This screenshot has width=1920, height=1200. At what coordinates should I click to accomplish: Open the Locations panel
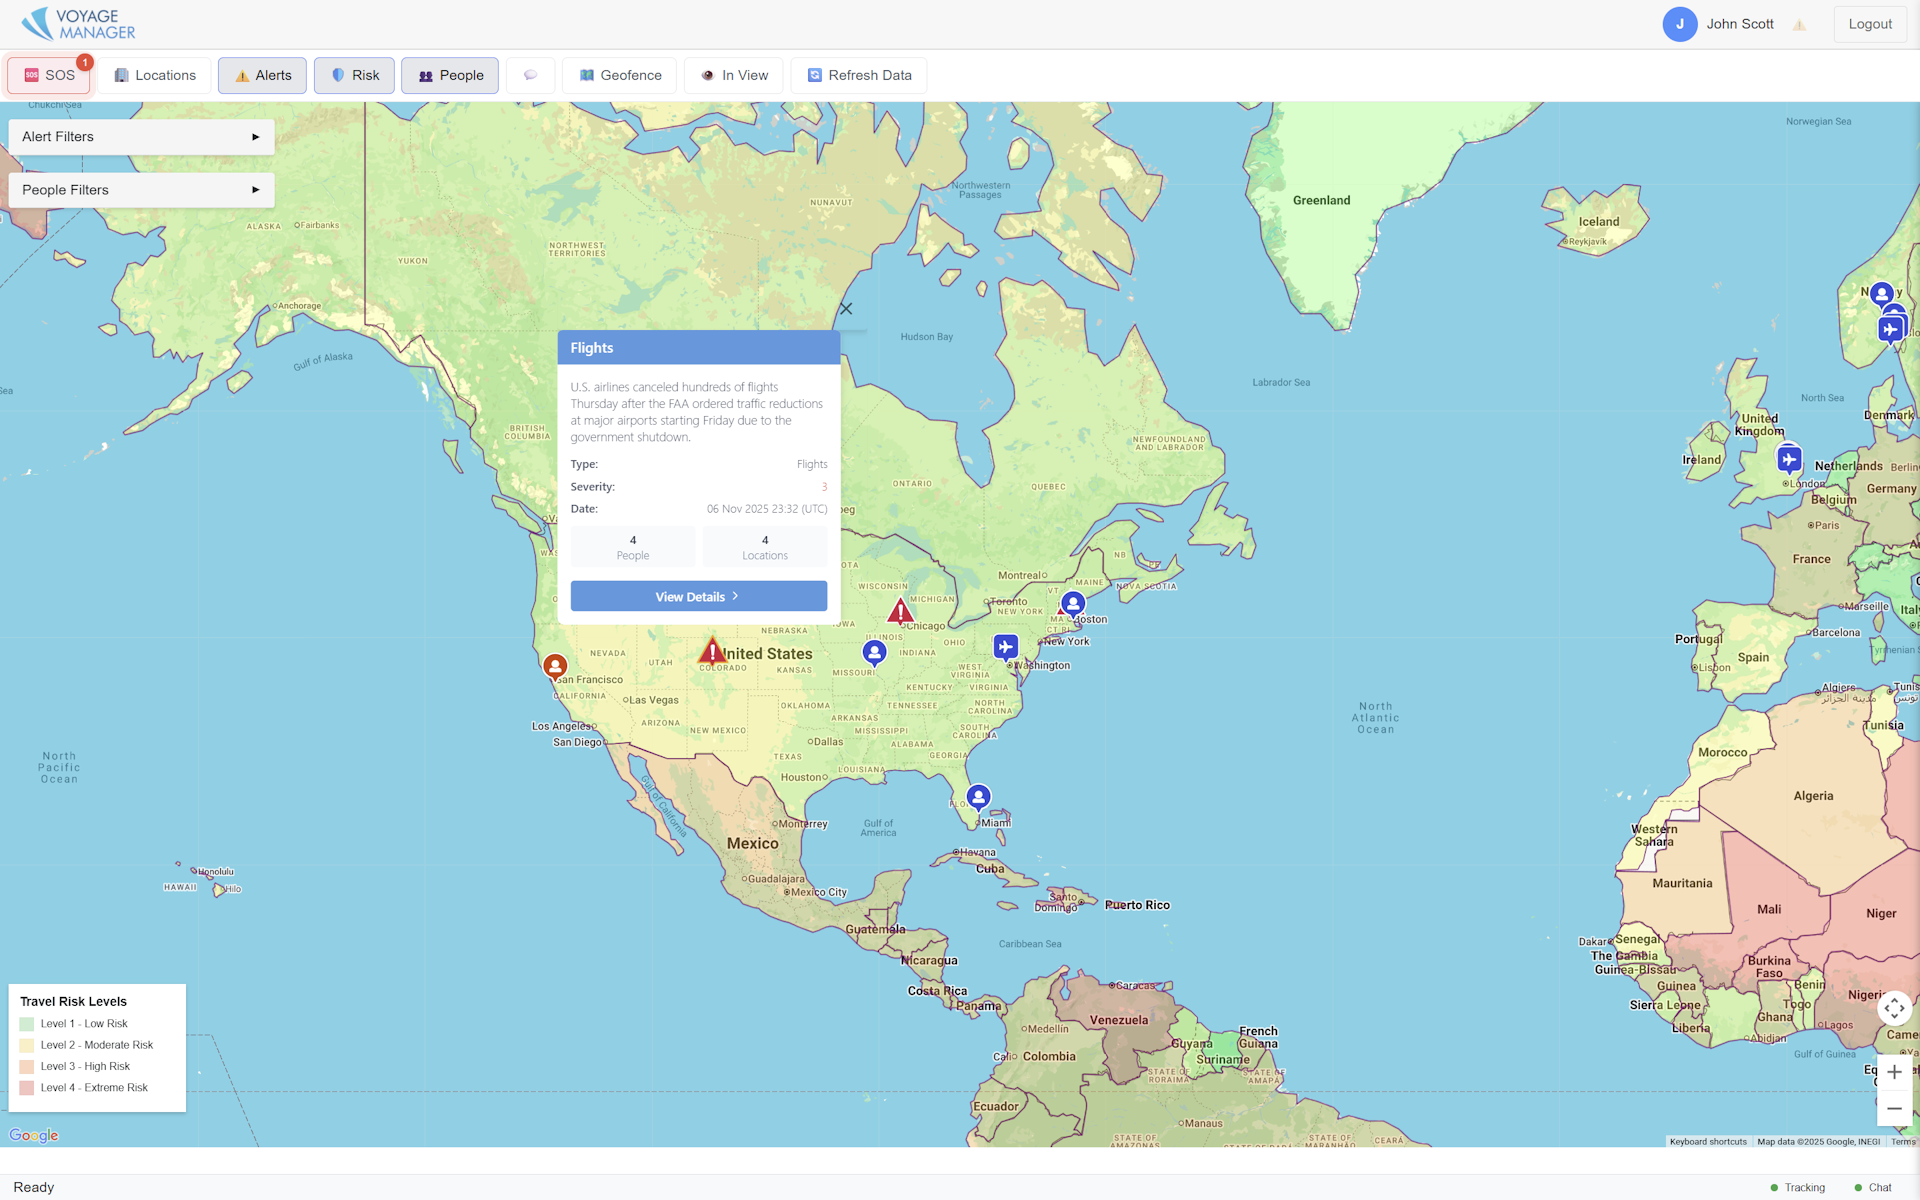[153, 75]
